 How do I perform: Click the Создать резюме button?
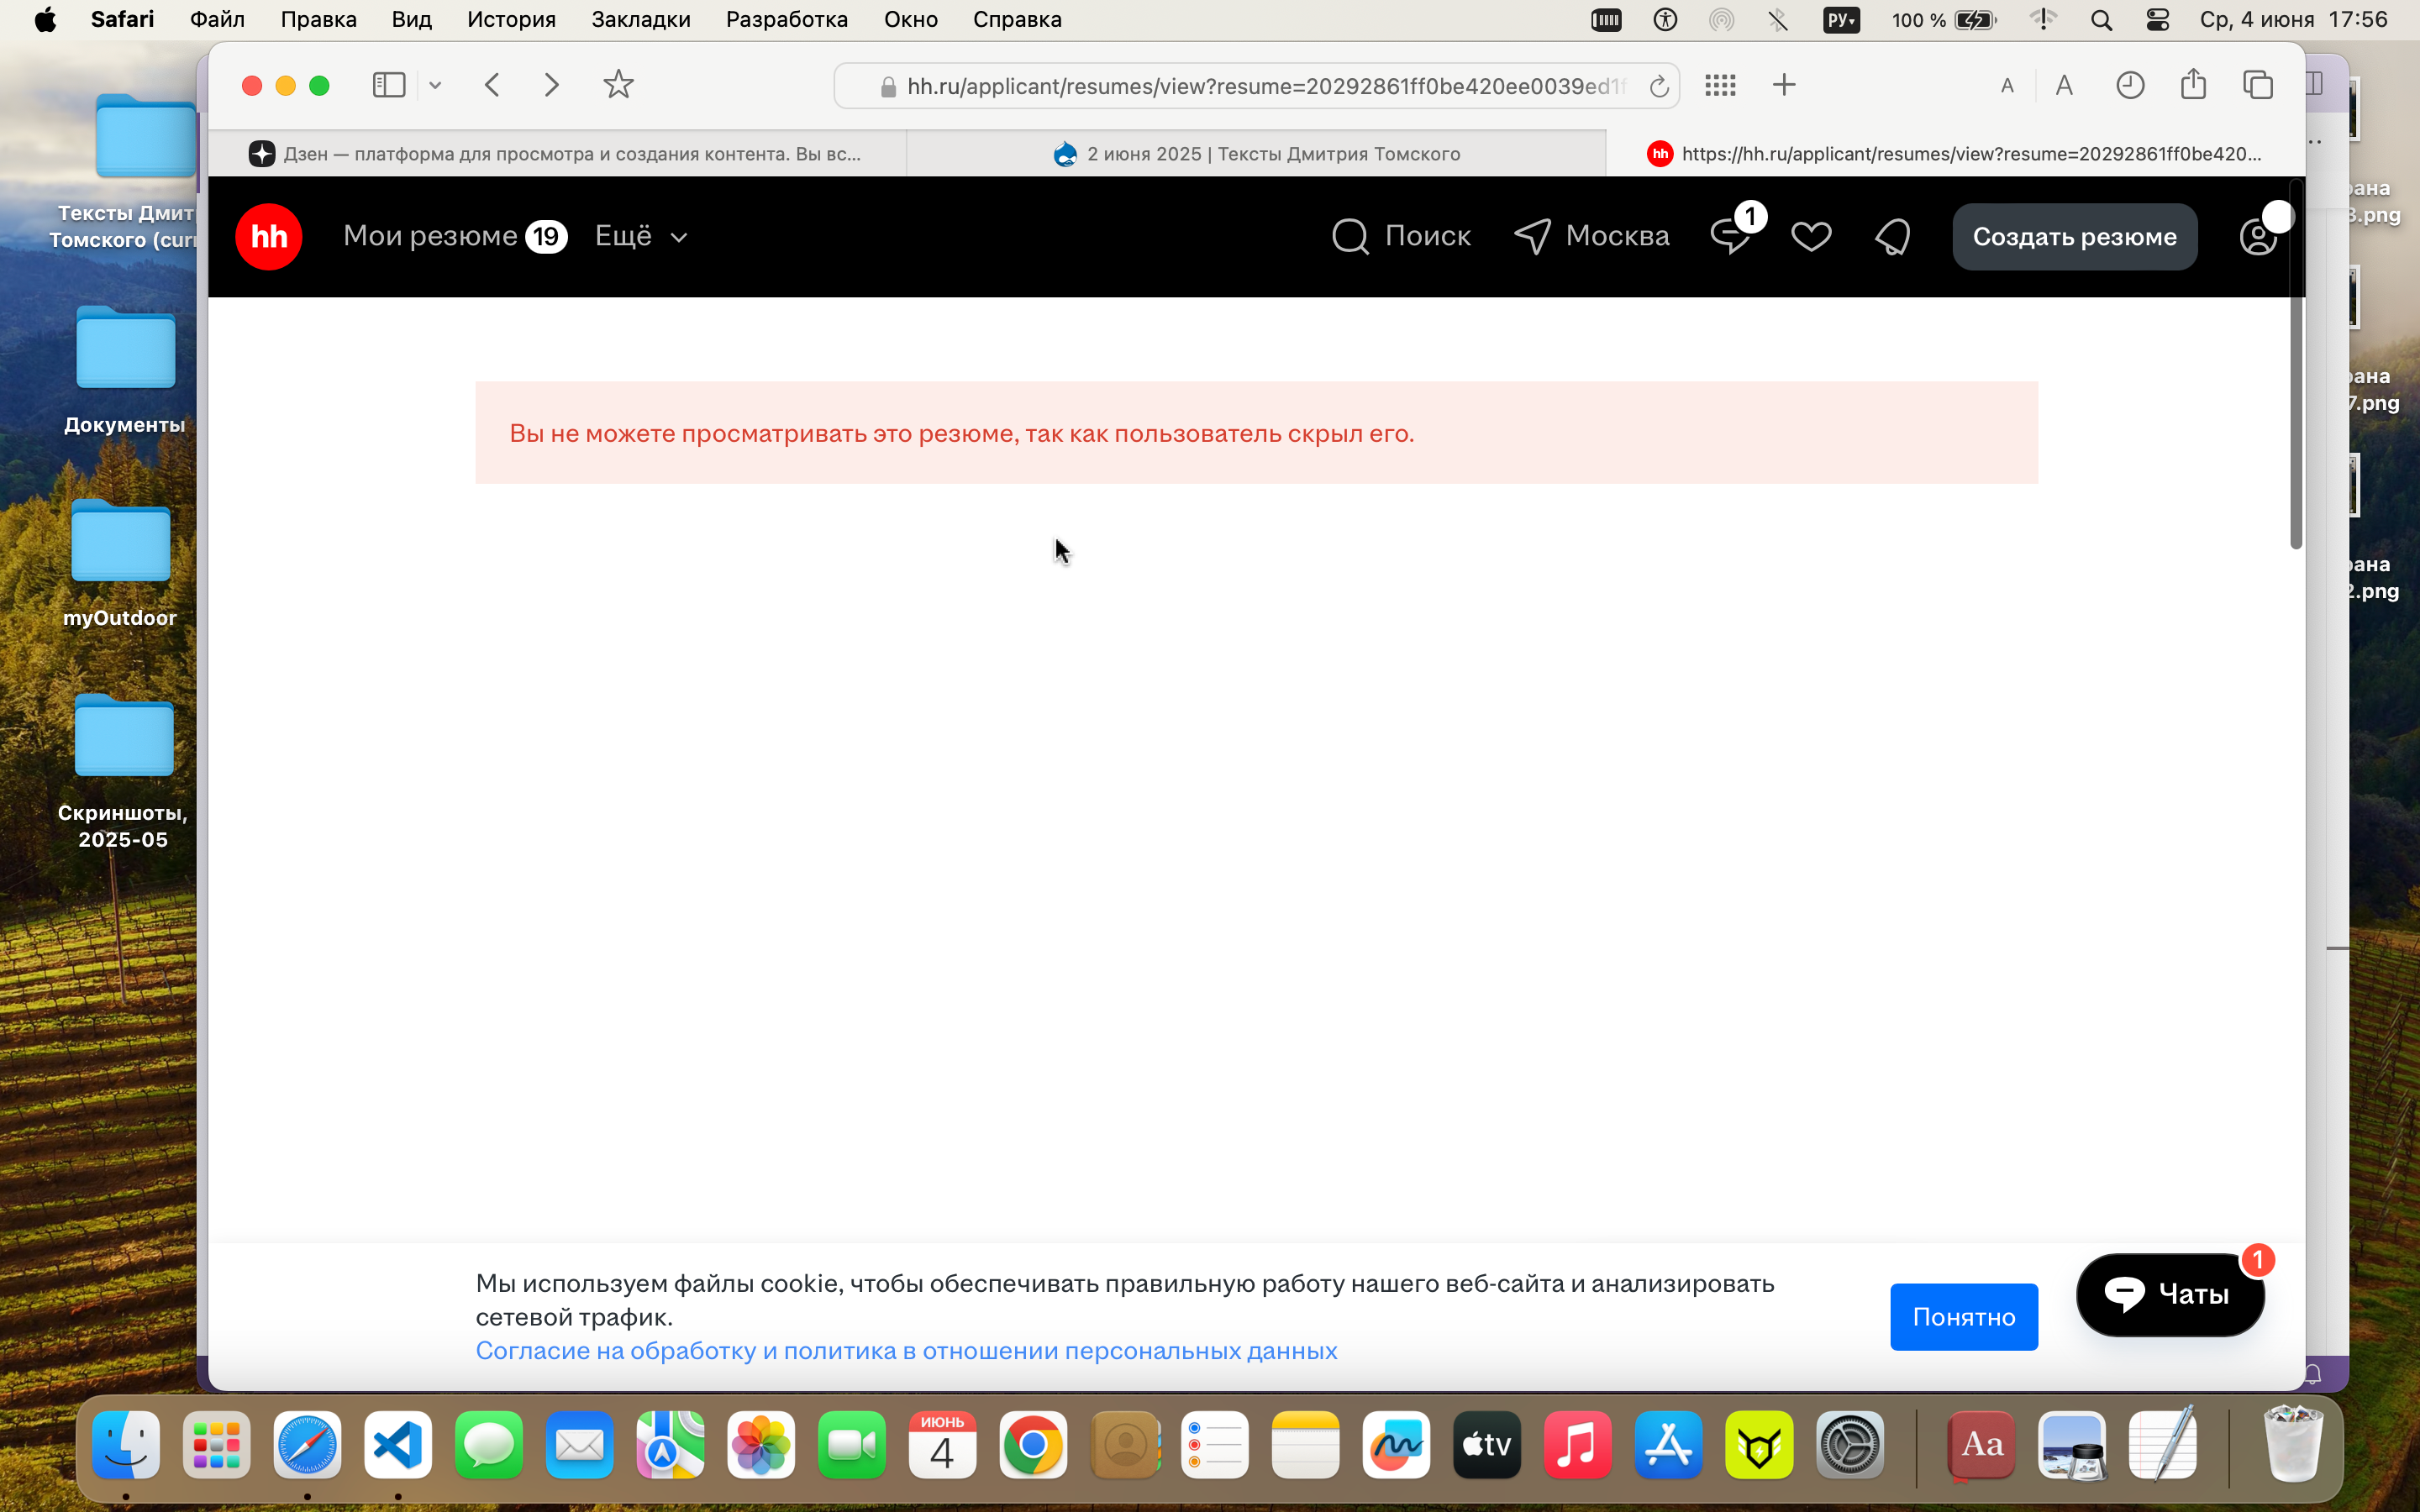click(x=2074, y=237)
